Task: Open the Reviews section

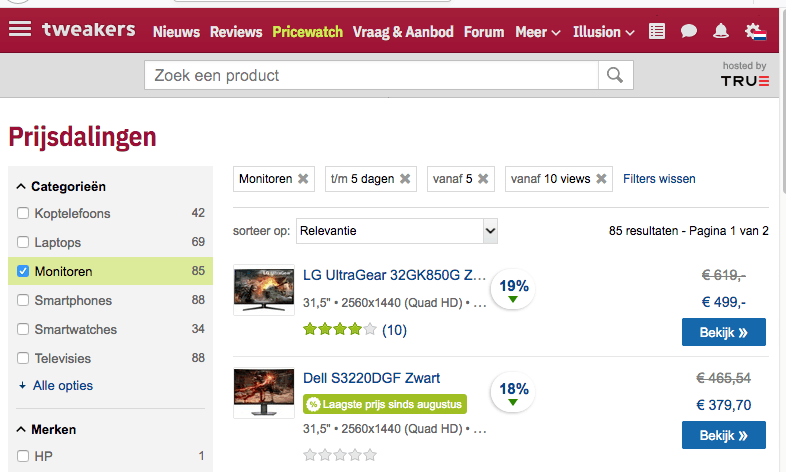Action: pos(236,32)
